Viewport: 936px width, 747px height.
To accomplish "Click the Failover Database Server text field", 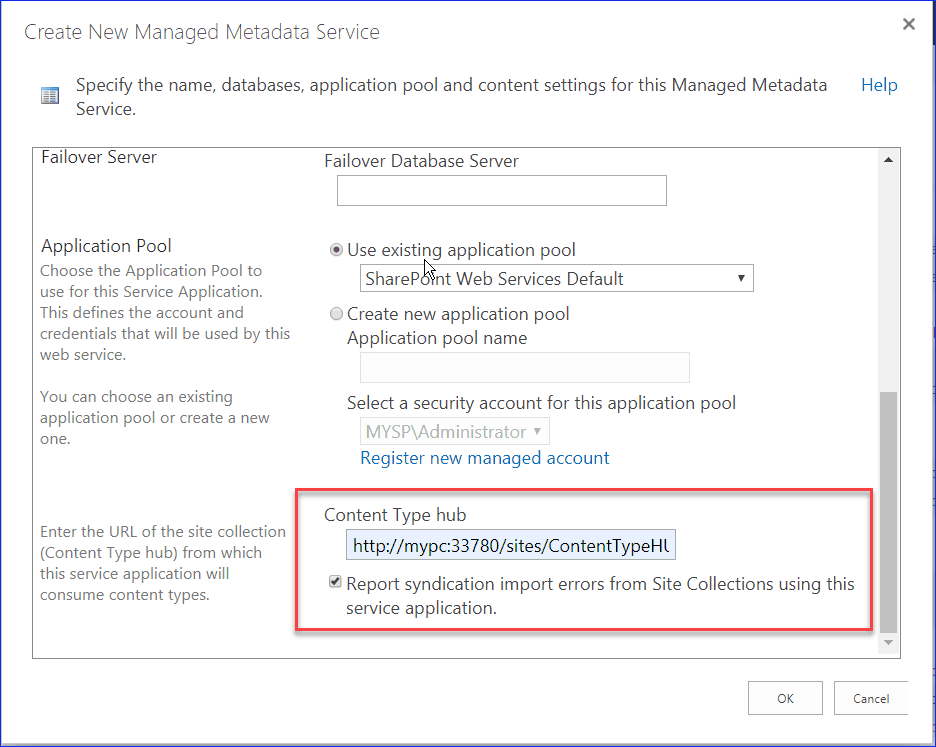I will 501,190.
